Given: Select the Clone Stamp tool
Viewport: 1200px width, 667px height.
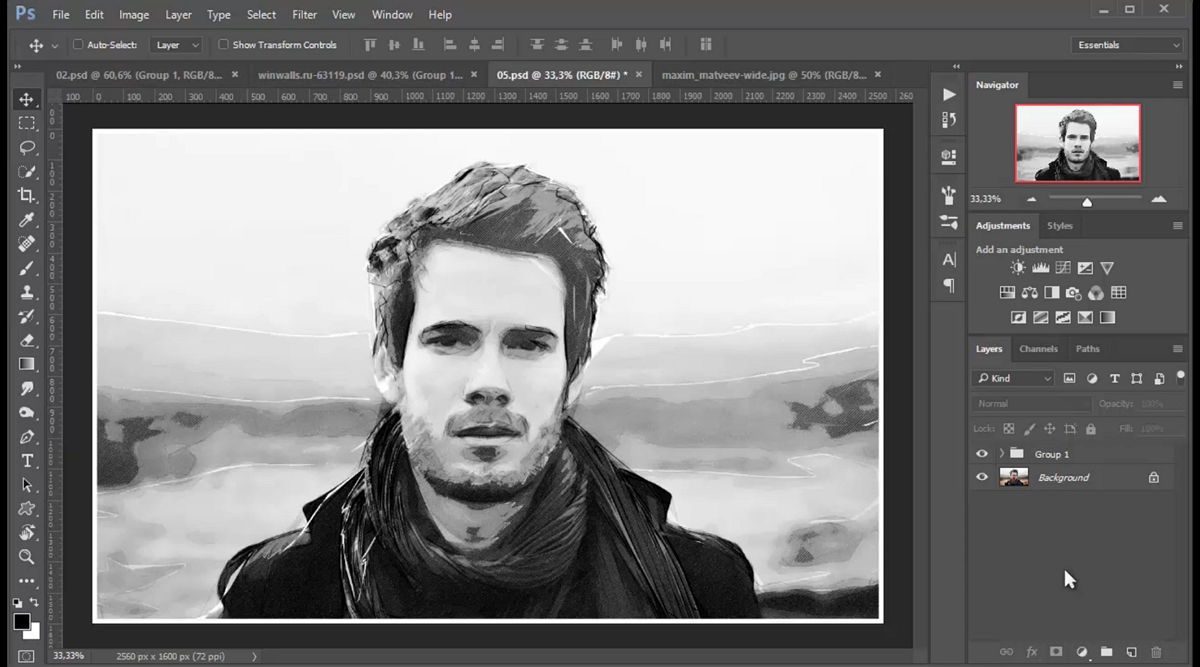Looking at the screenshot, I should coord(27,292).
